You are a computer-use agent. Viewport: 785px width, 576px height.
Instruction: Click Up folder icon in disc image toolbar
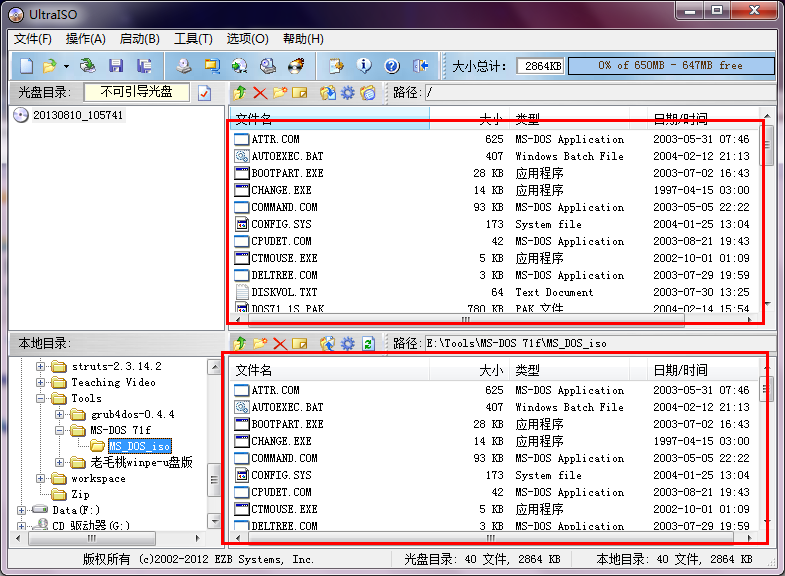240,93
